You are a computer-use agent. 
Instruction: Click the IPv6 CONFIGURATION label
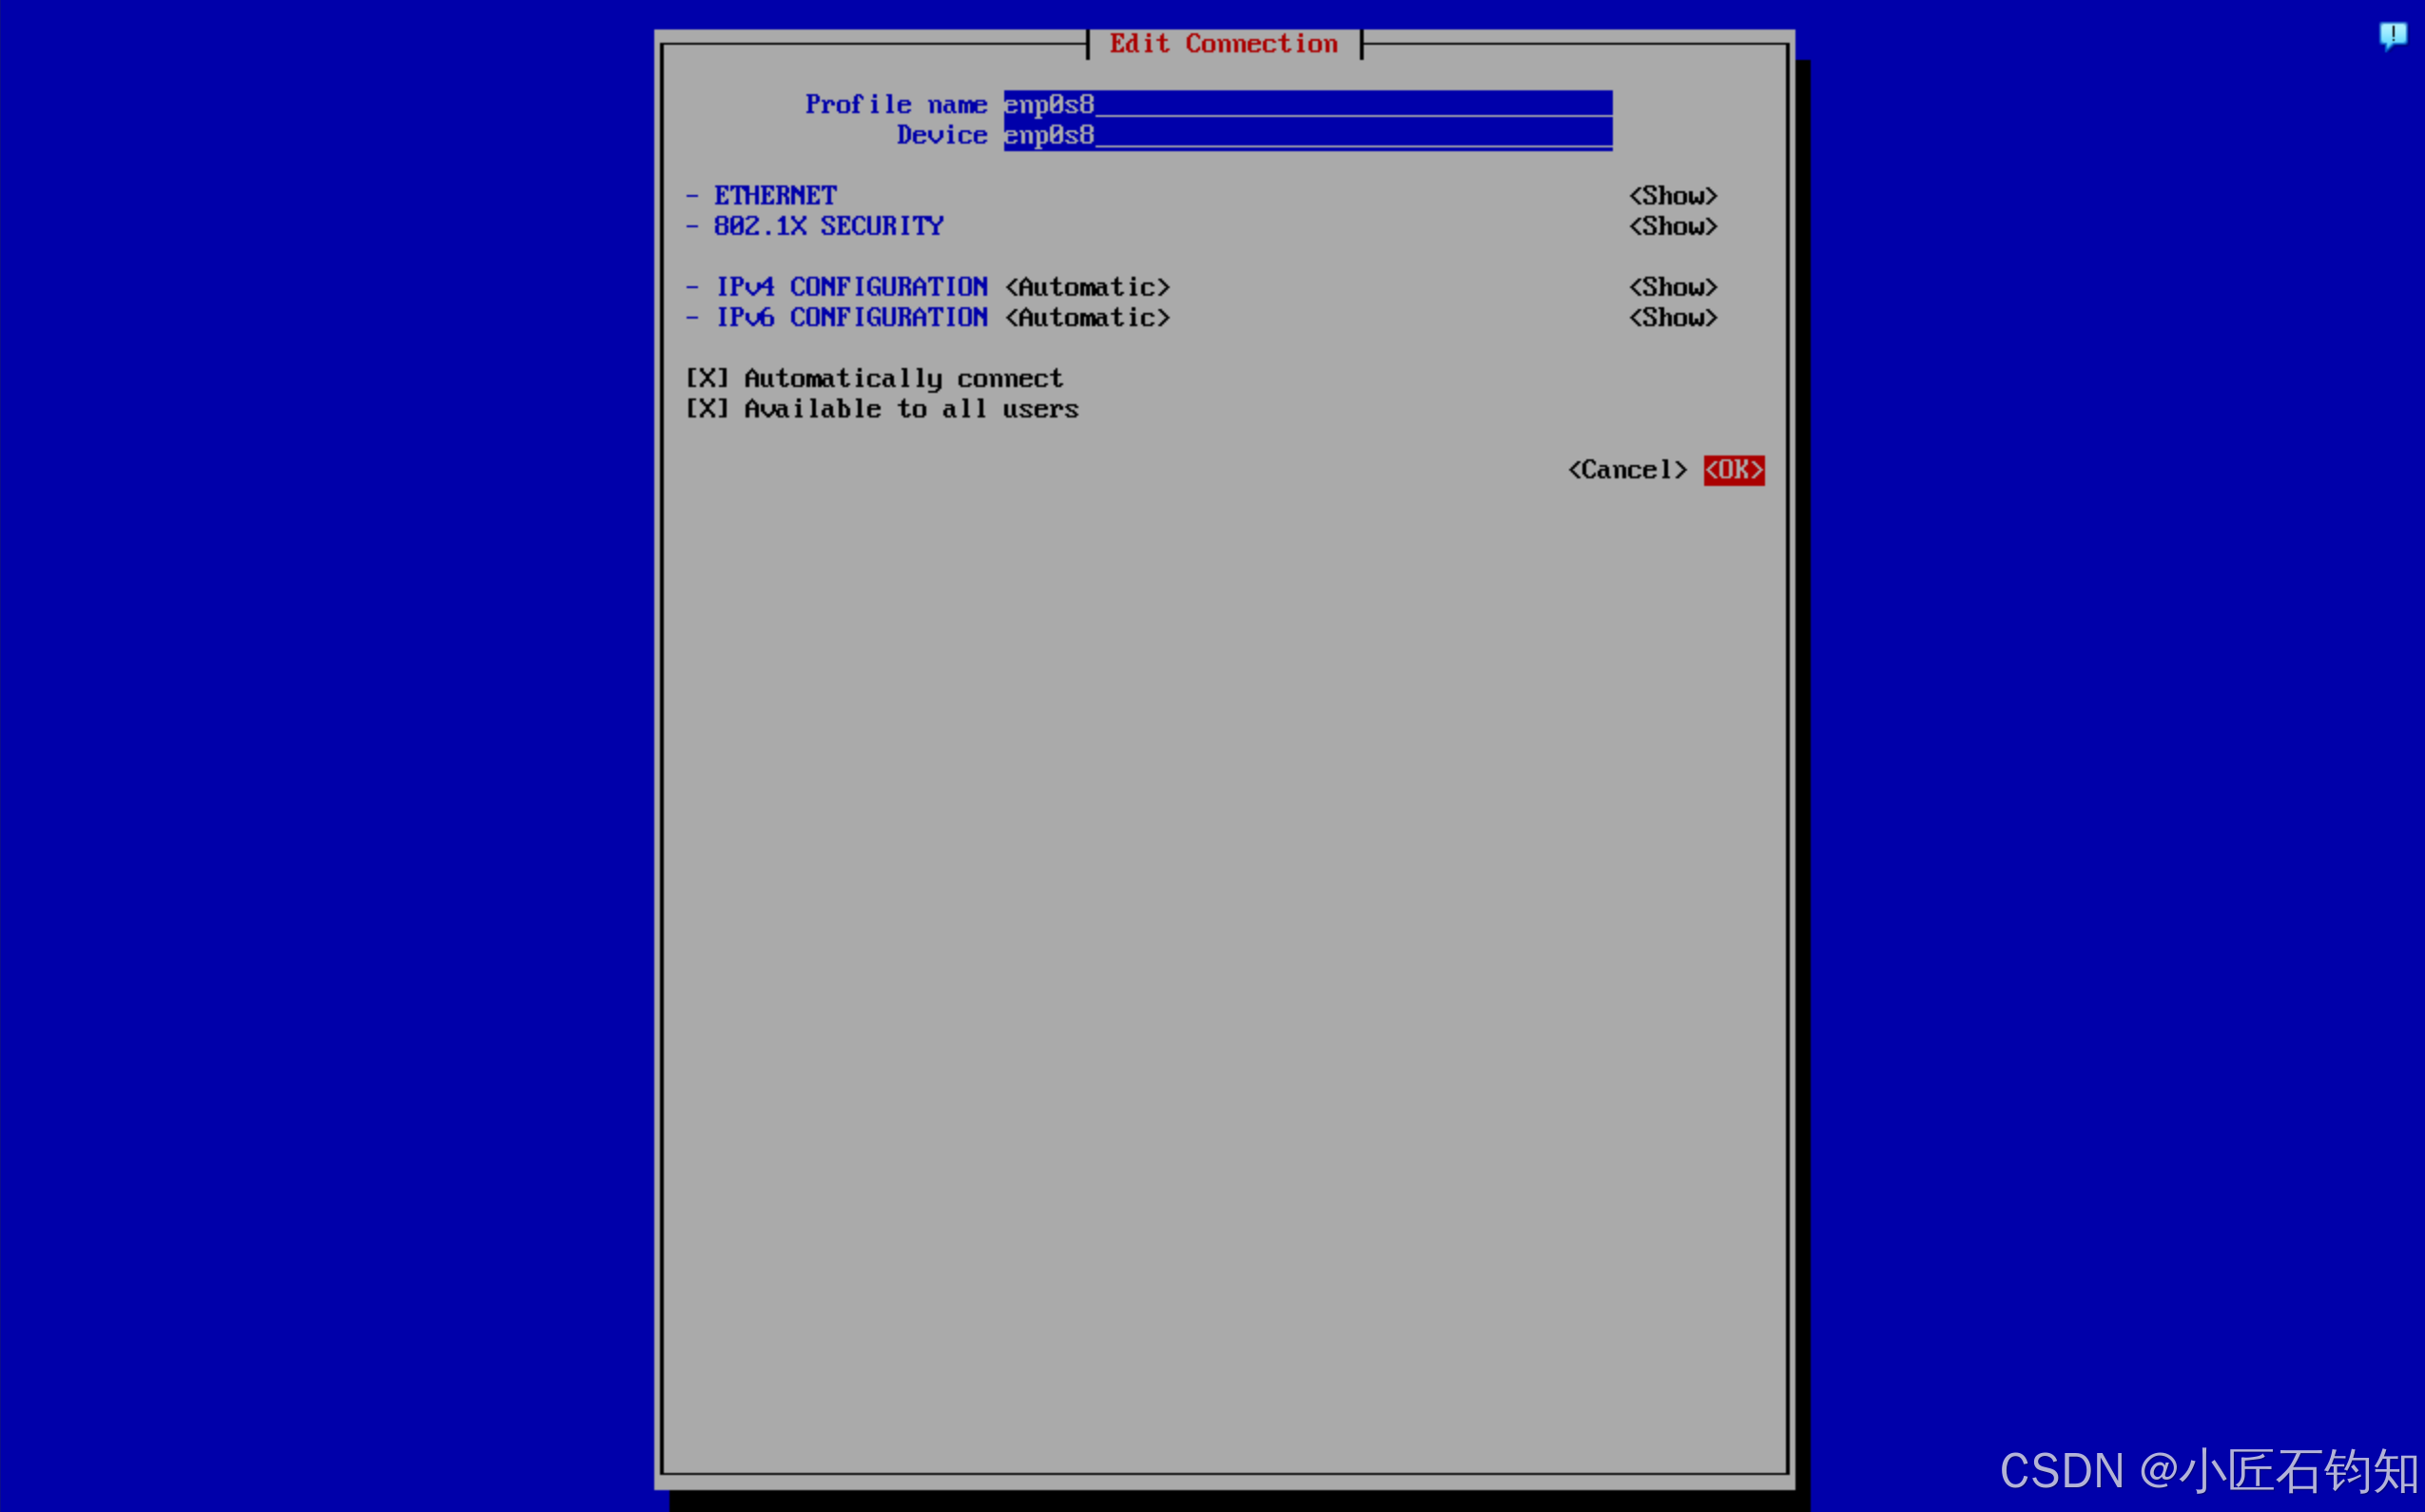(851, 318)
